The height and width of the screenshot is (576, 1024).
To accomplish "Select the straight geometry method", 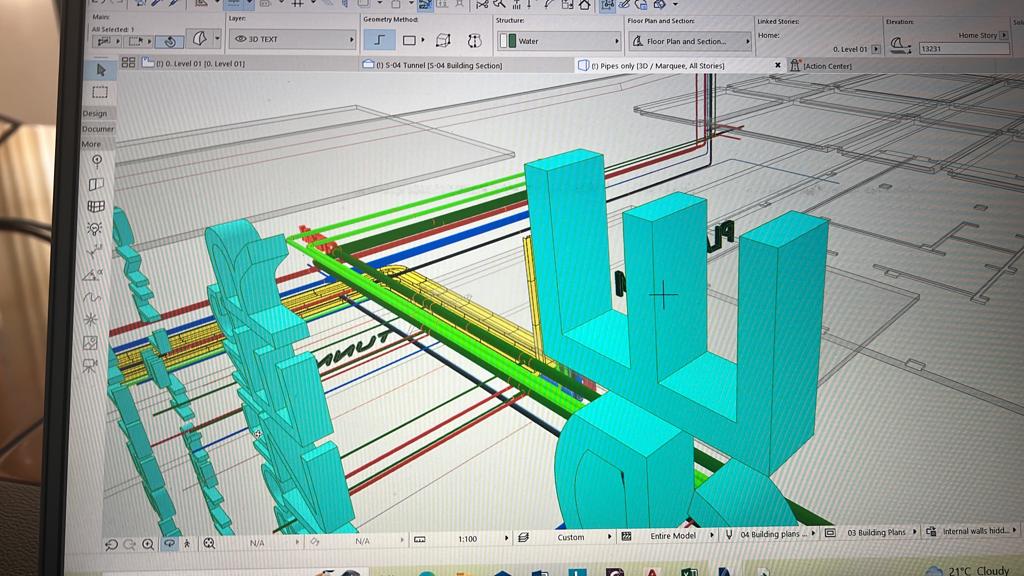I will coord(378,41).
